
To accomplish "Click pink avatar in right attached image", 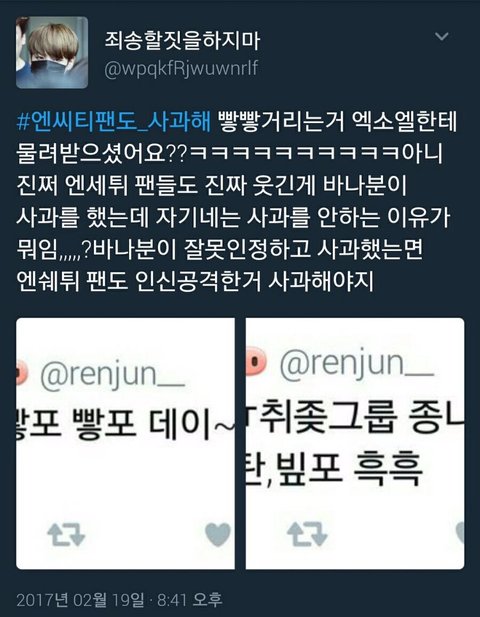I will pyautogui.click(x=256, y=361).
